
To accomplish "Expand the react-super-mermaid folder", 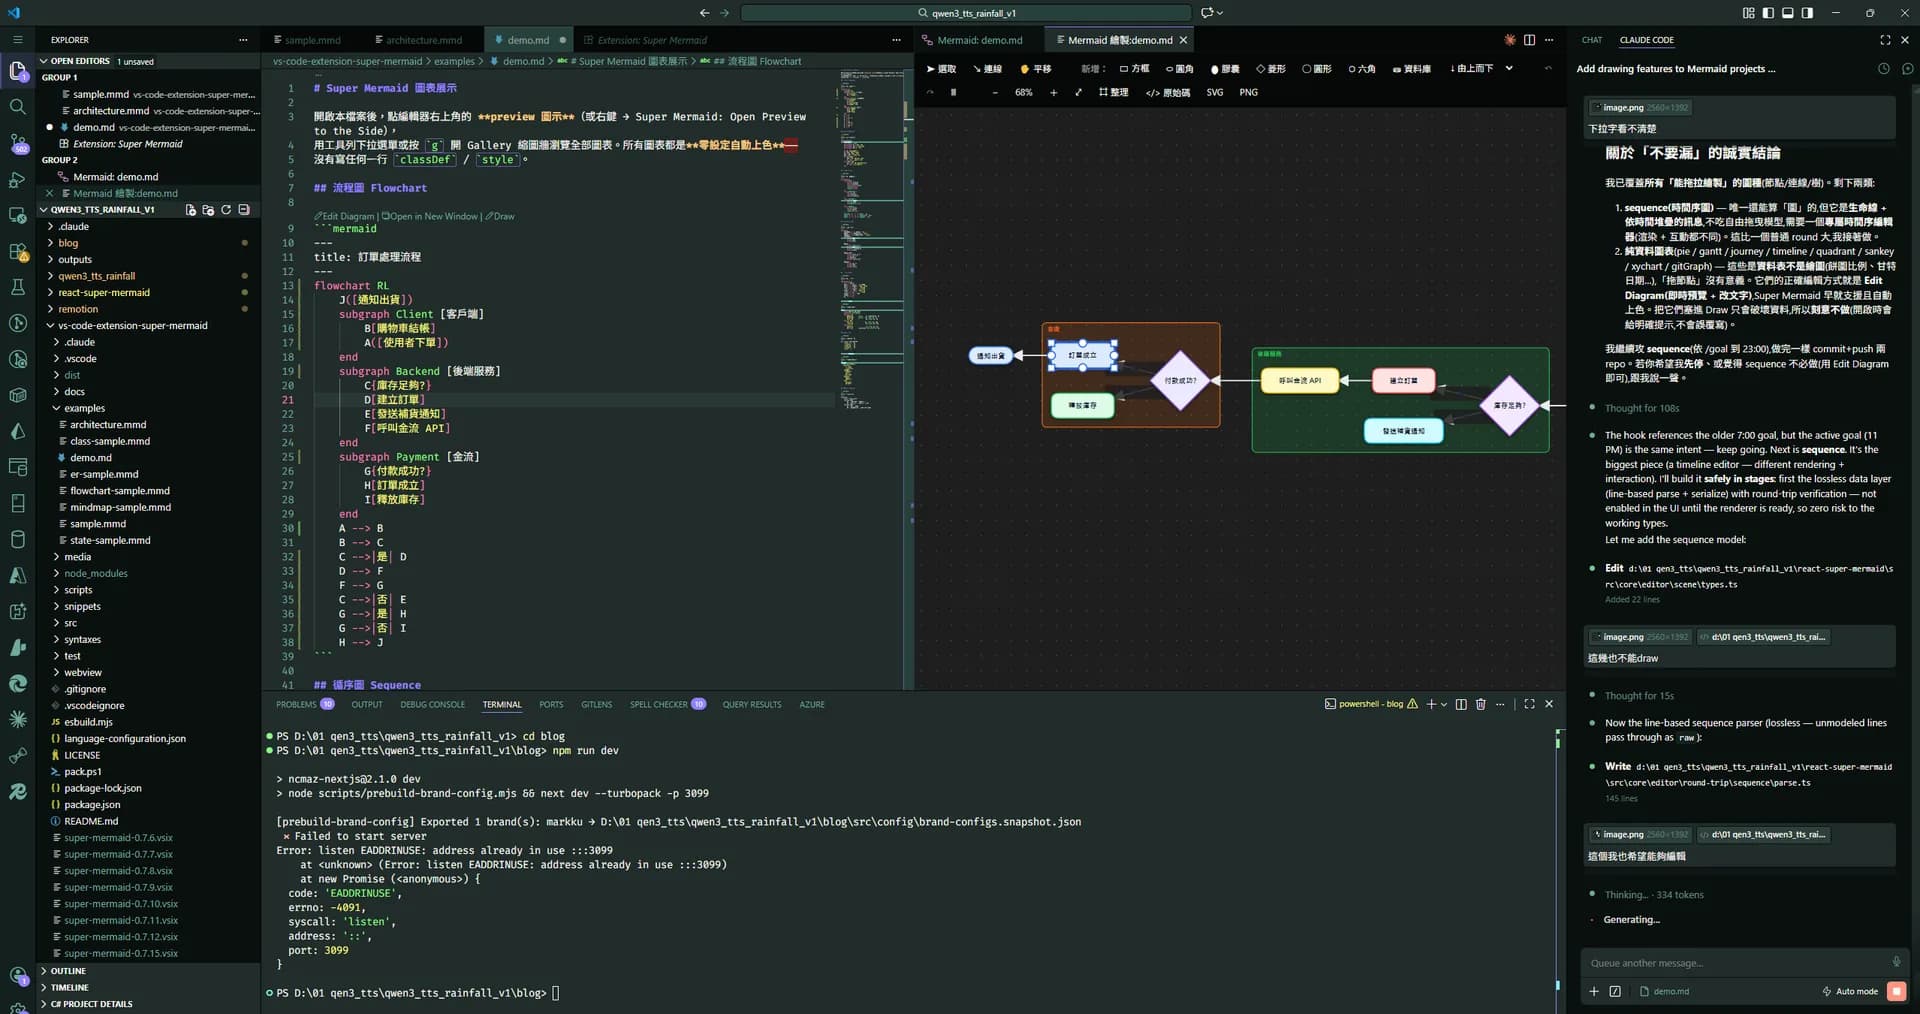I will click(103, 292).
